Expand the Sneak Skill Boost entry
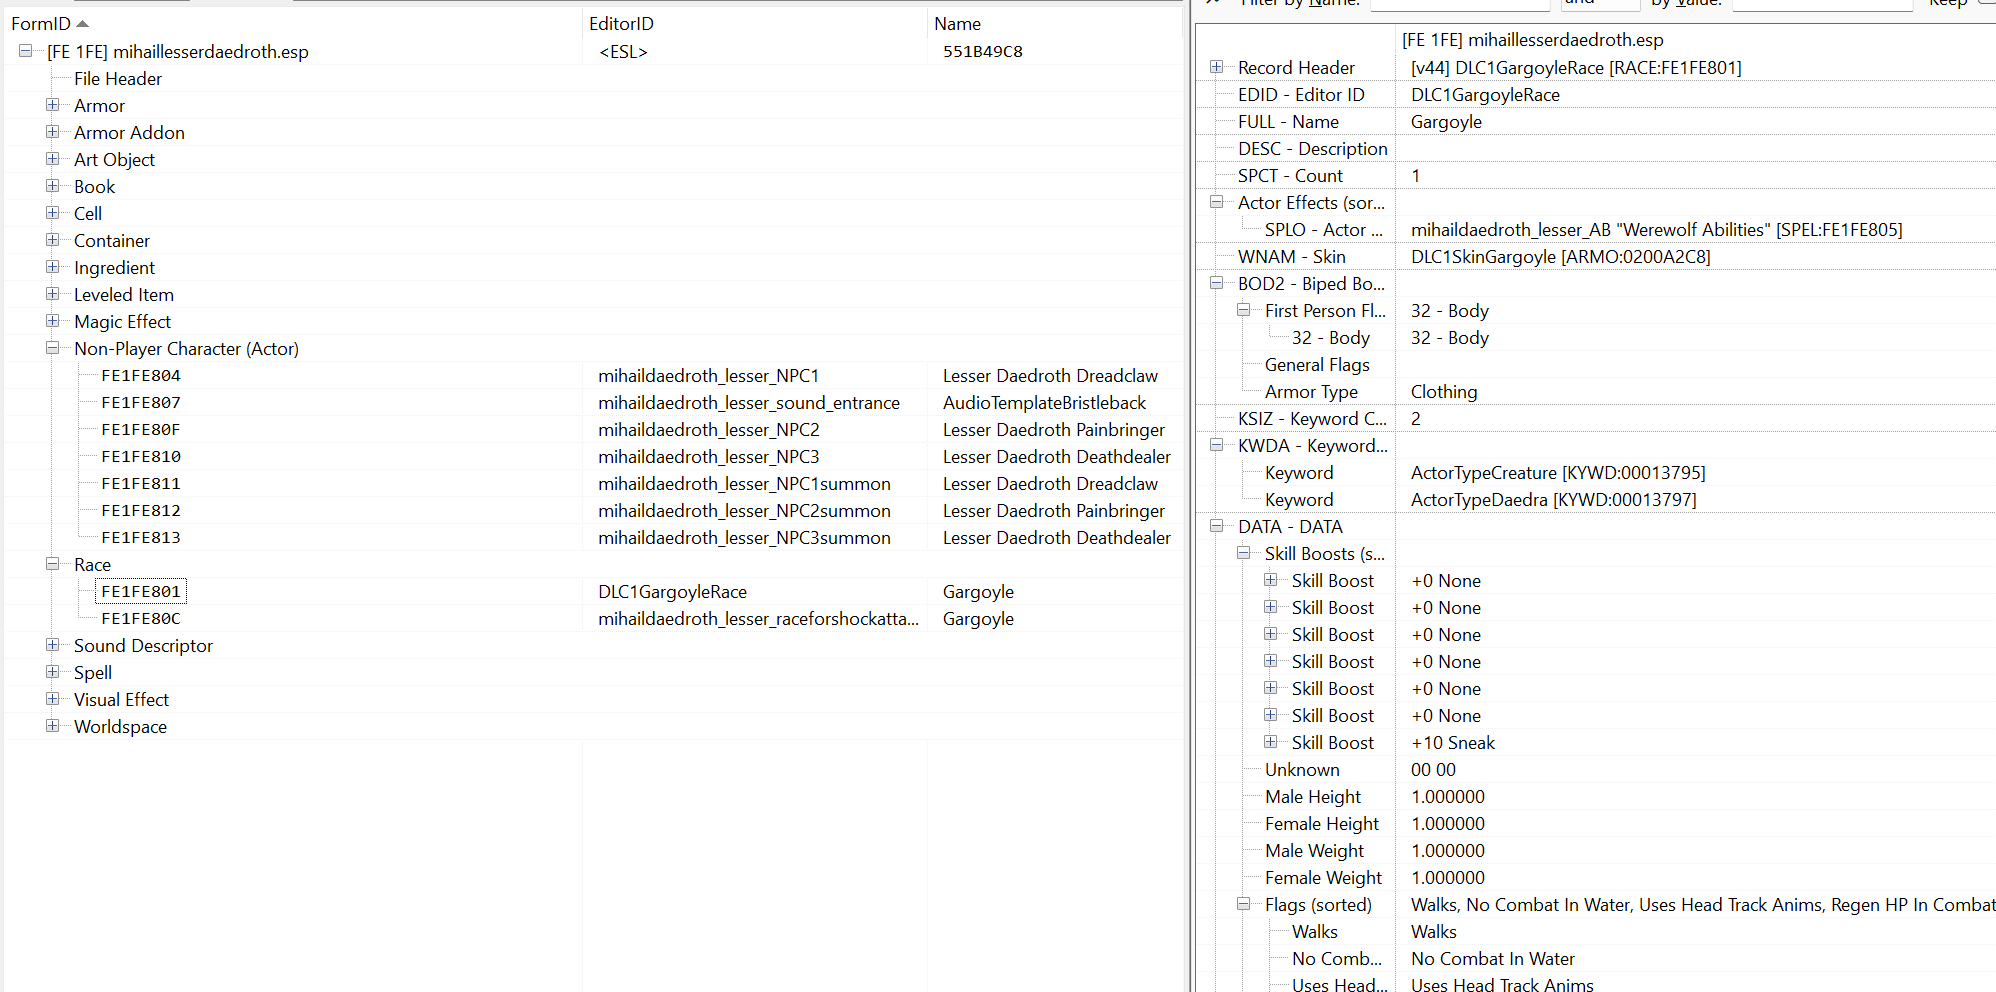 coord(1271,742)
